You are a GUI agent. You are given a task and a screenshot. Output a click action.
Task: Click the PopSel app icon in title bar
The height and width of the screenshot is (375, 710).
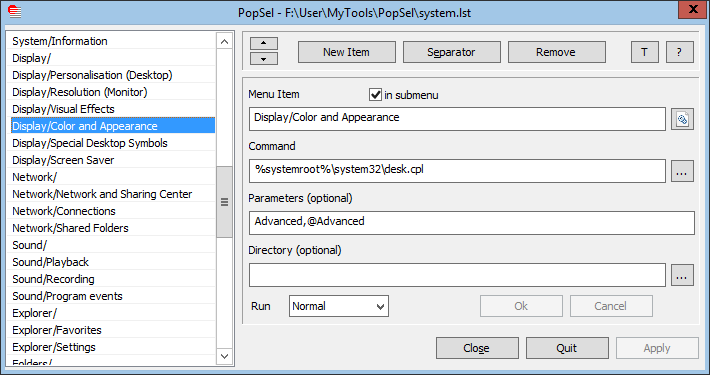pyautogui.click(x=15, y=11)
